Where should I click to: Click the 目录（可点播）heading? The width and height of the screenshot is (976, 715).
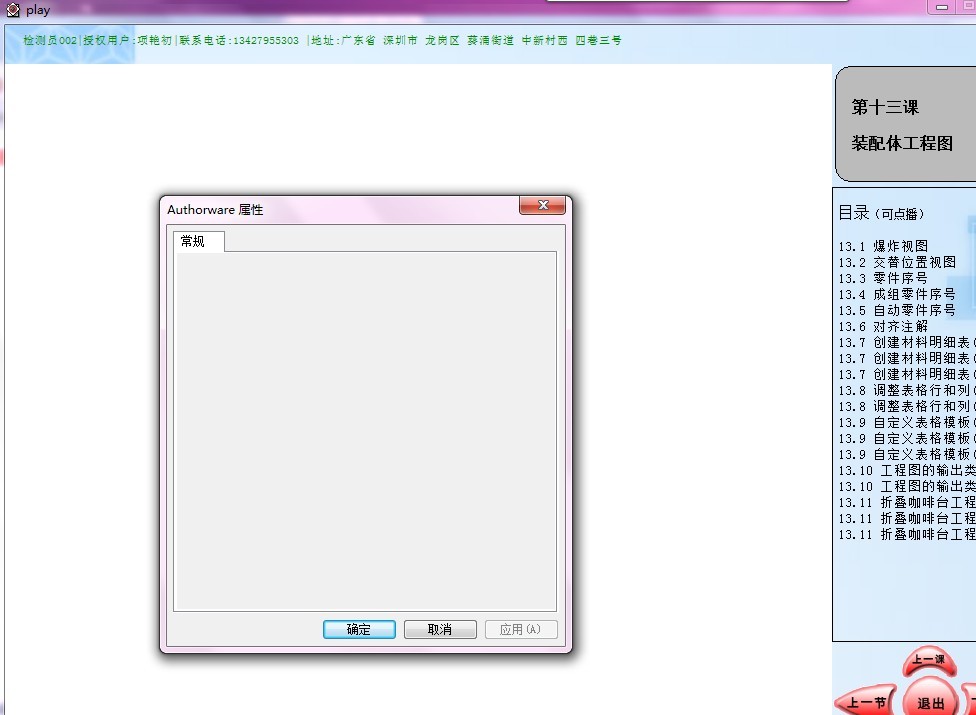click(x=881, y=213)
